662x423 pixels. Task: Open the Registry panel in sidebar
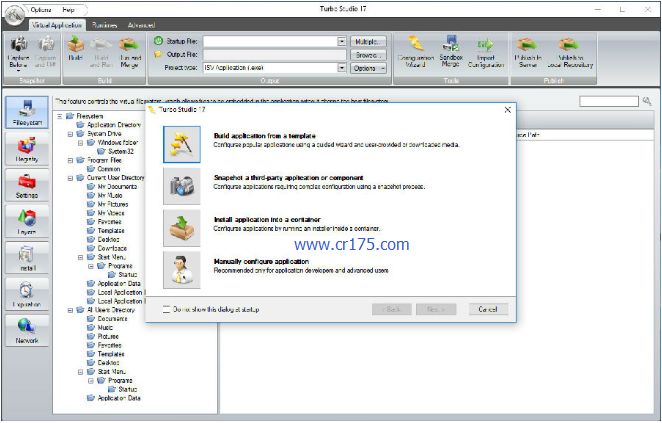[27, 149]
